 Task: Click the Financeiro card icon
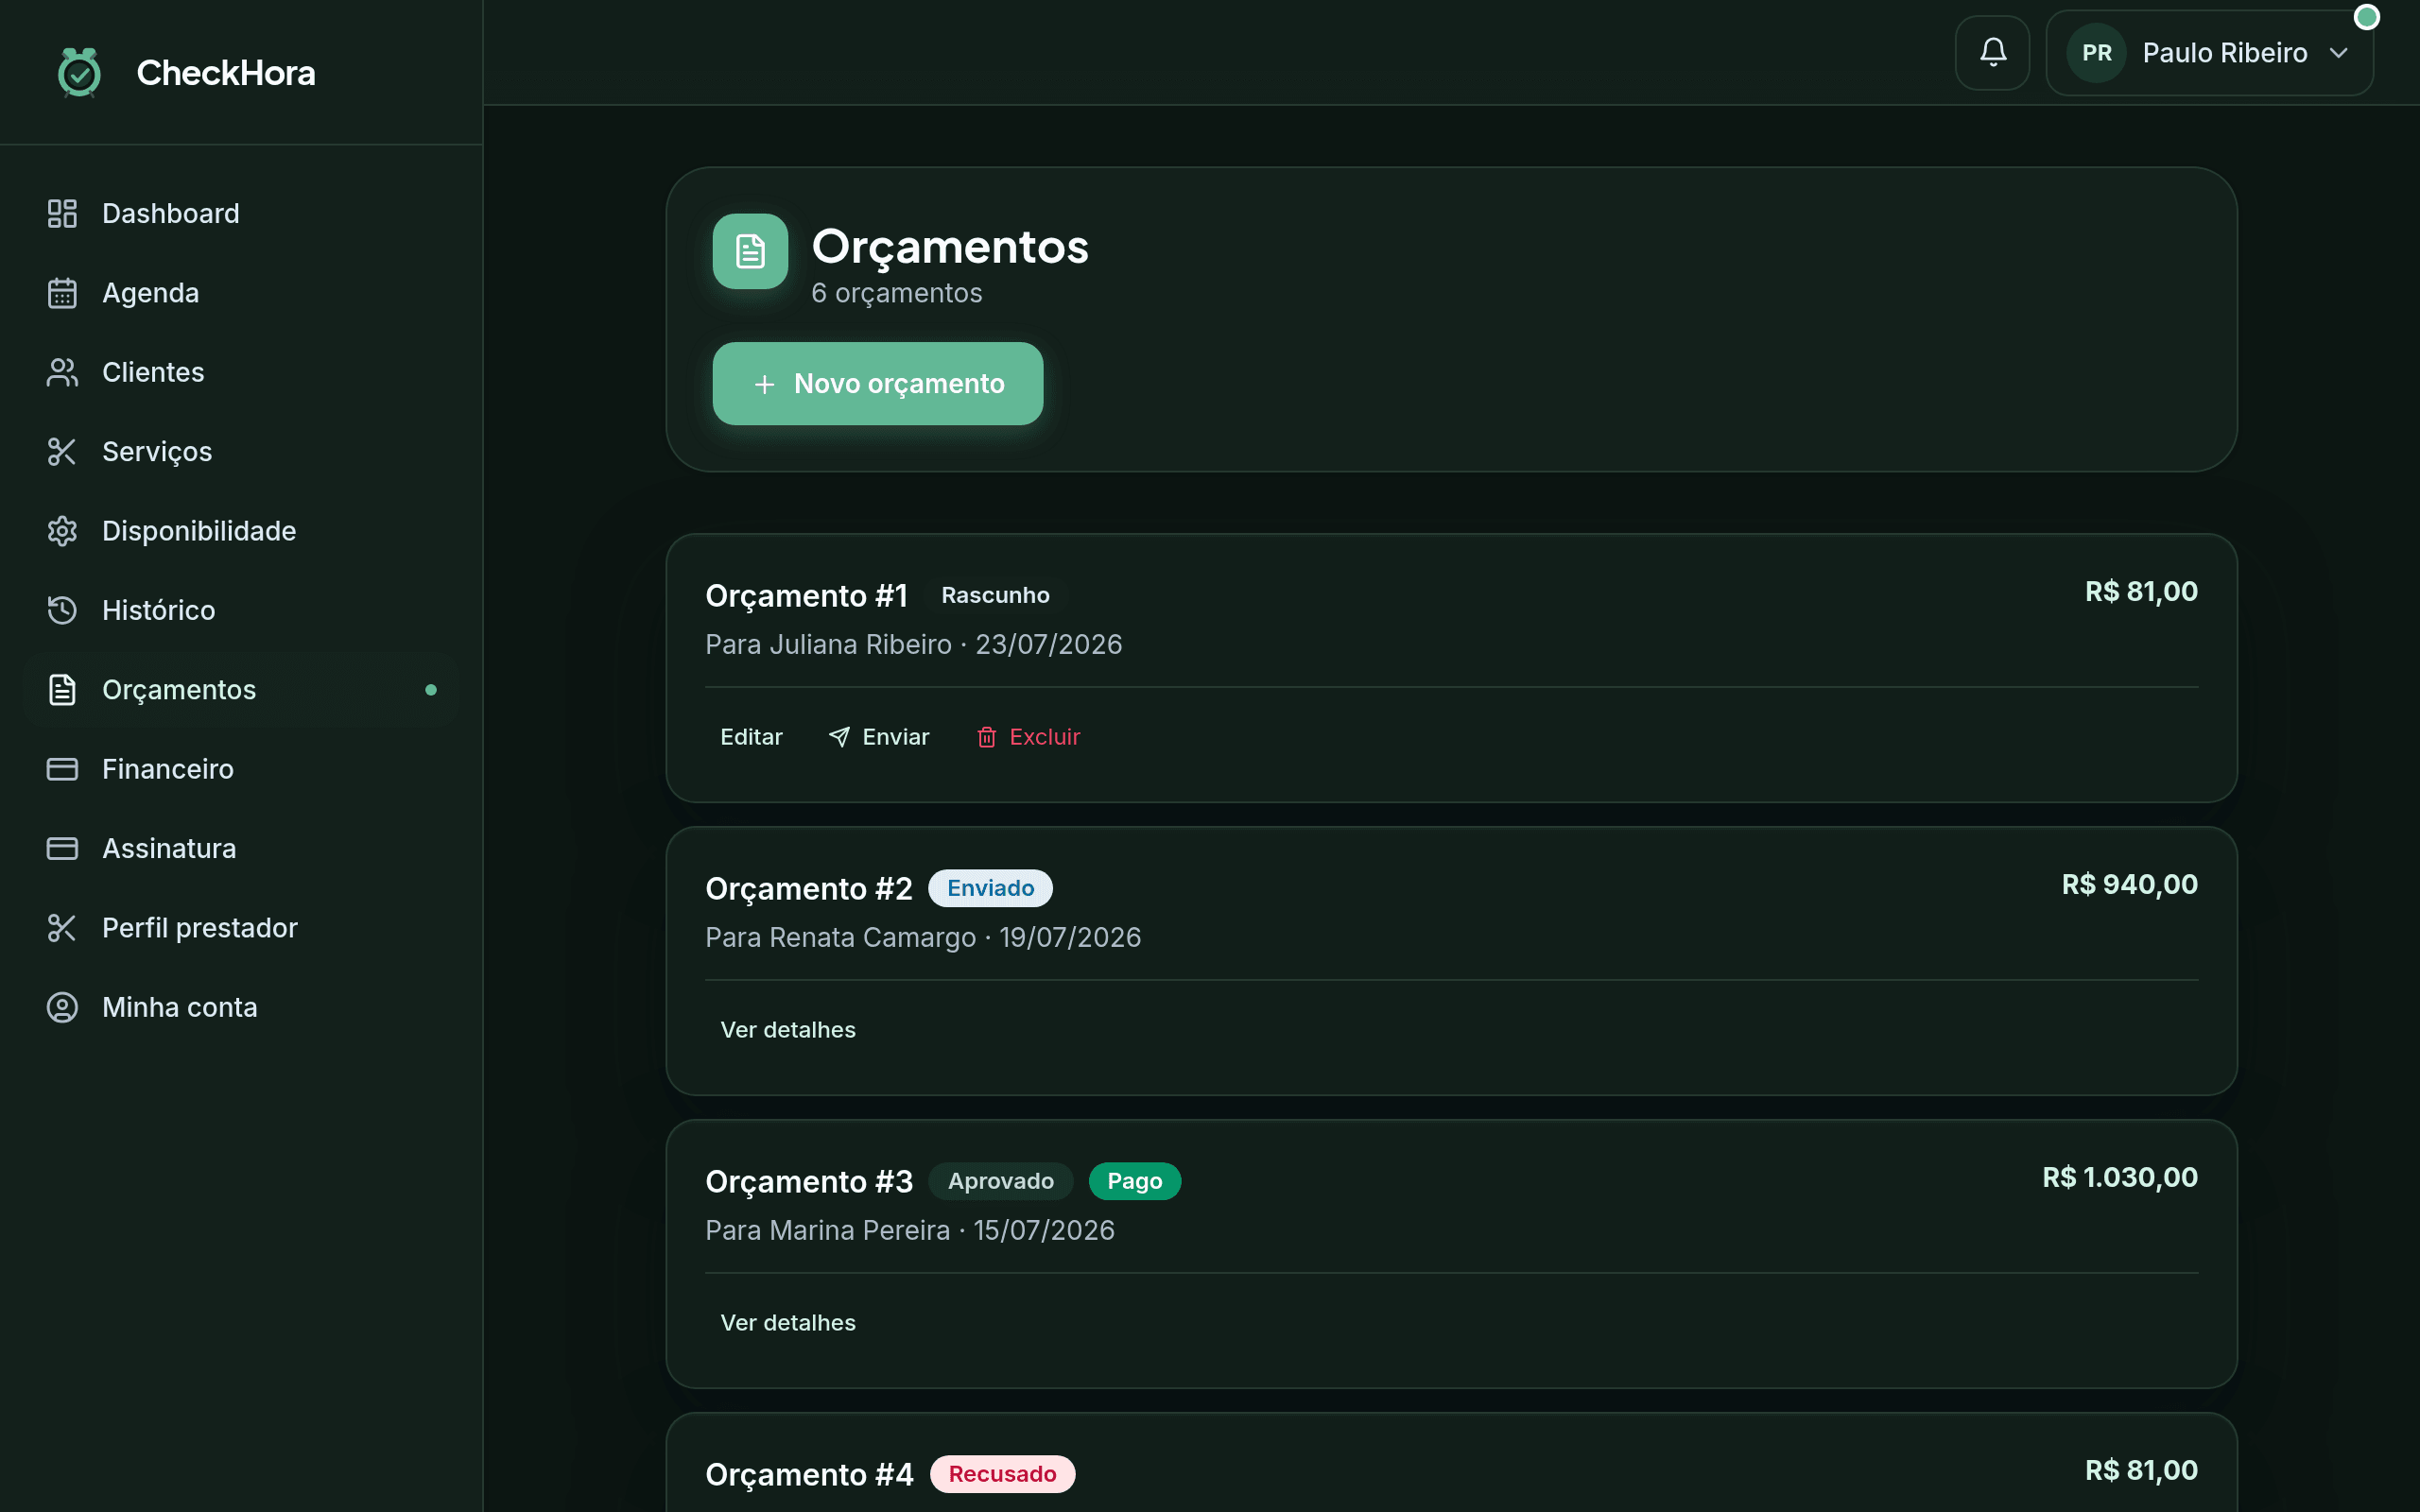tap(62, 769)
